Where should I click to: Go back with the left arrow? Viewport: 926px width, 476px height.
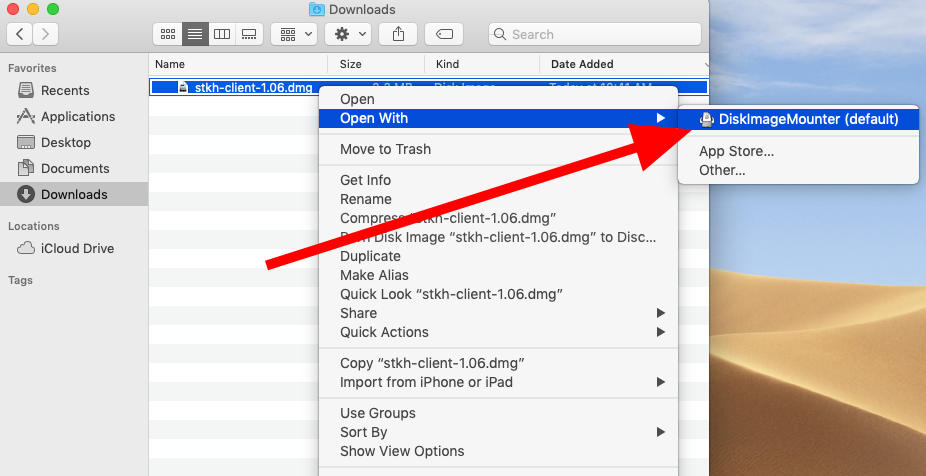(20, 34)
